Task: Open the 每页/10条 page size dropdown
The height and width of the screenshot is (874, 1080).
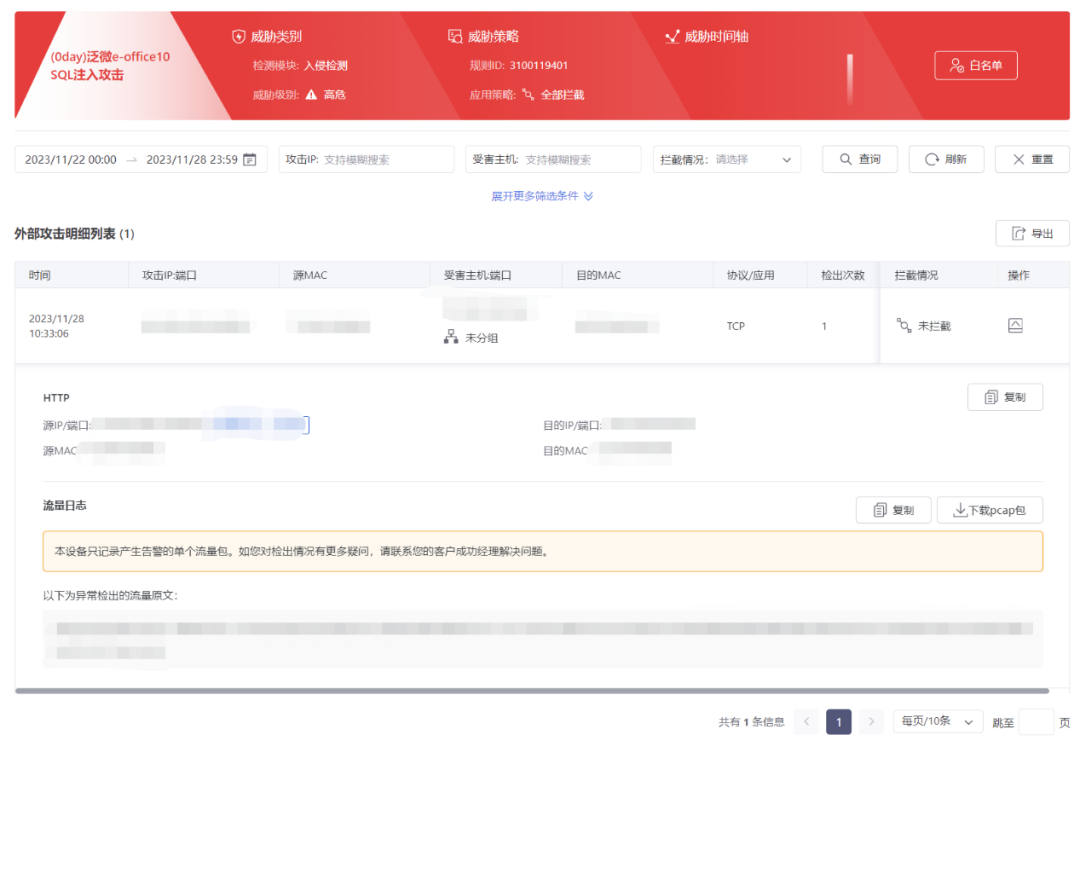Action: pos(937,721)
